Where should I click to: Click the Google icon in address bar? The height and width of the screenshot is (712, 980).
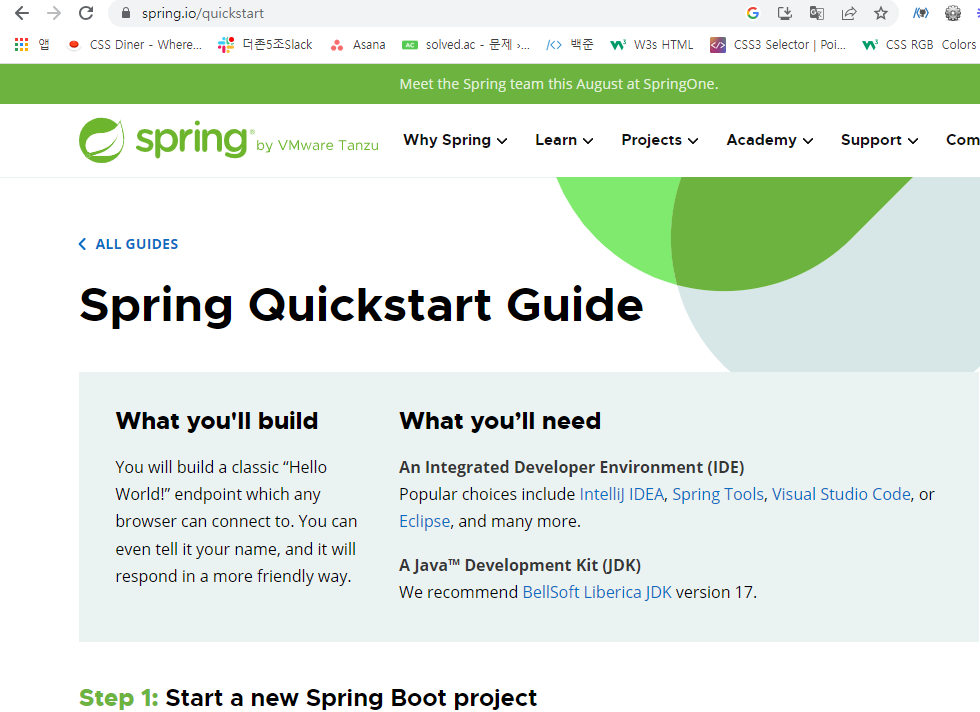pyautogui.click(x=752, y=13)
